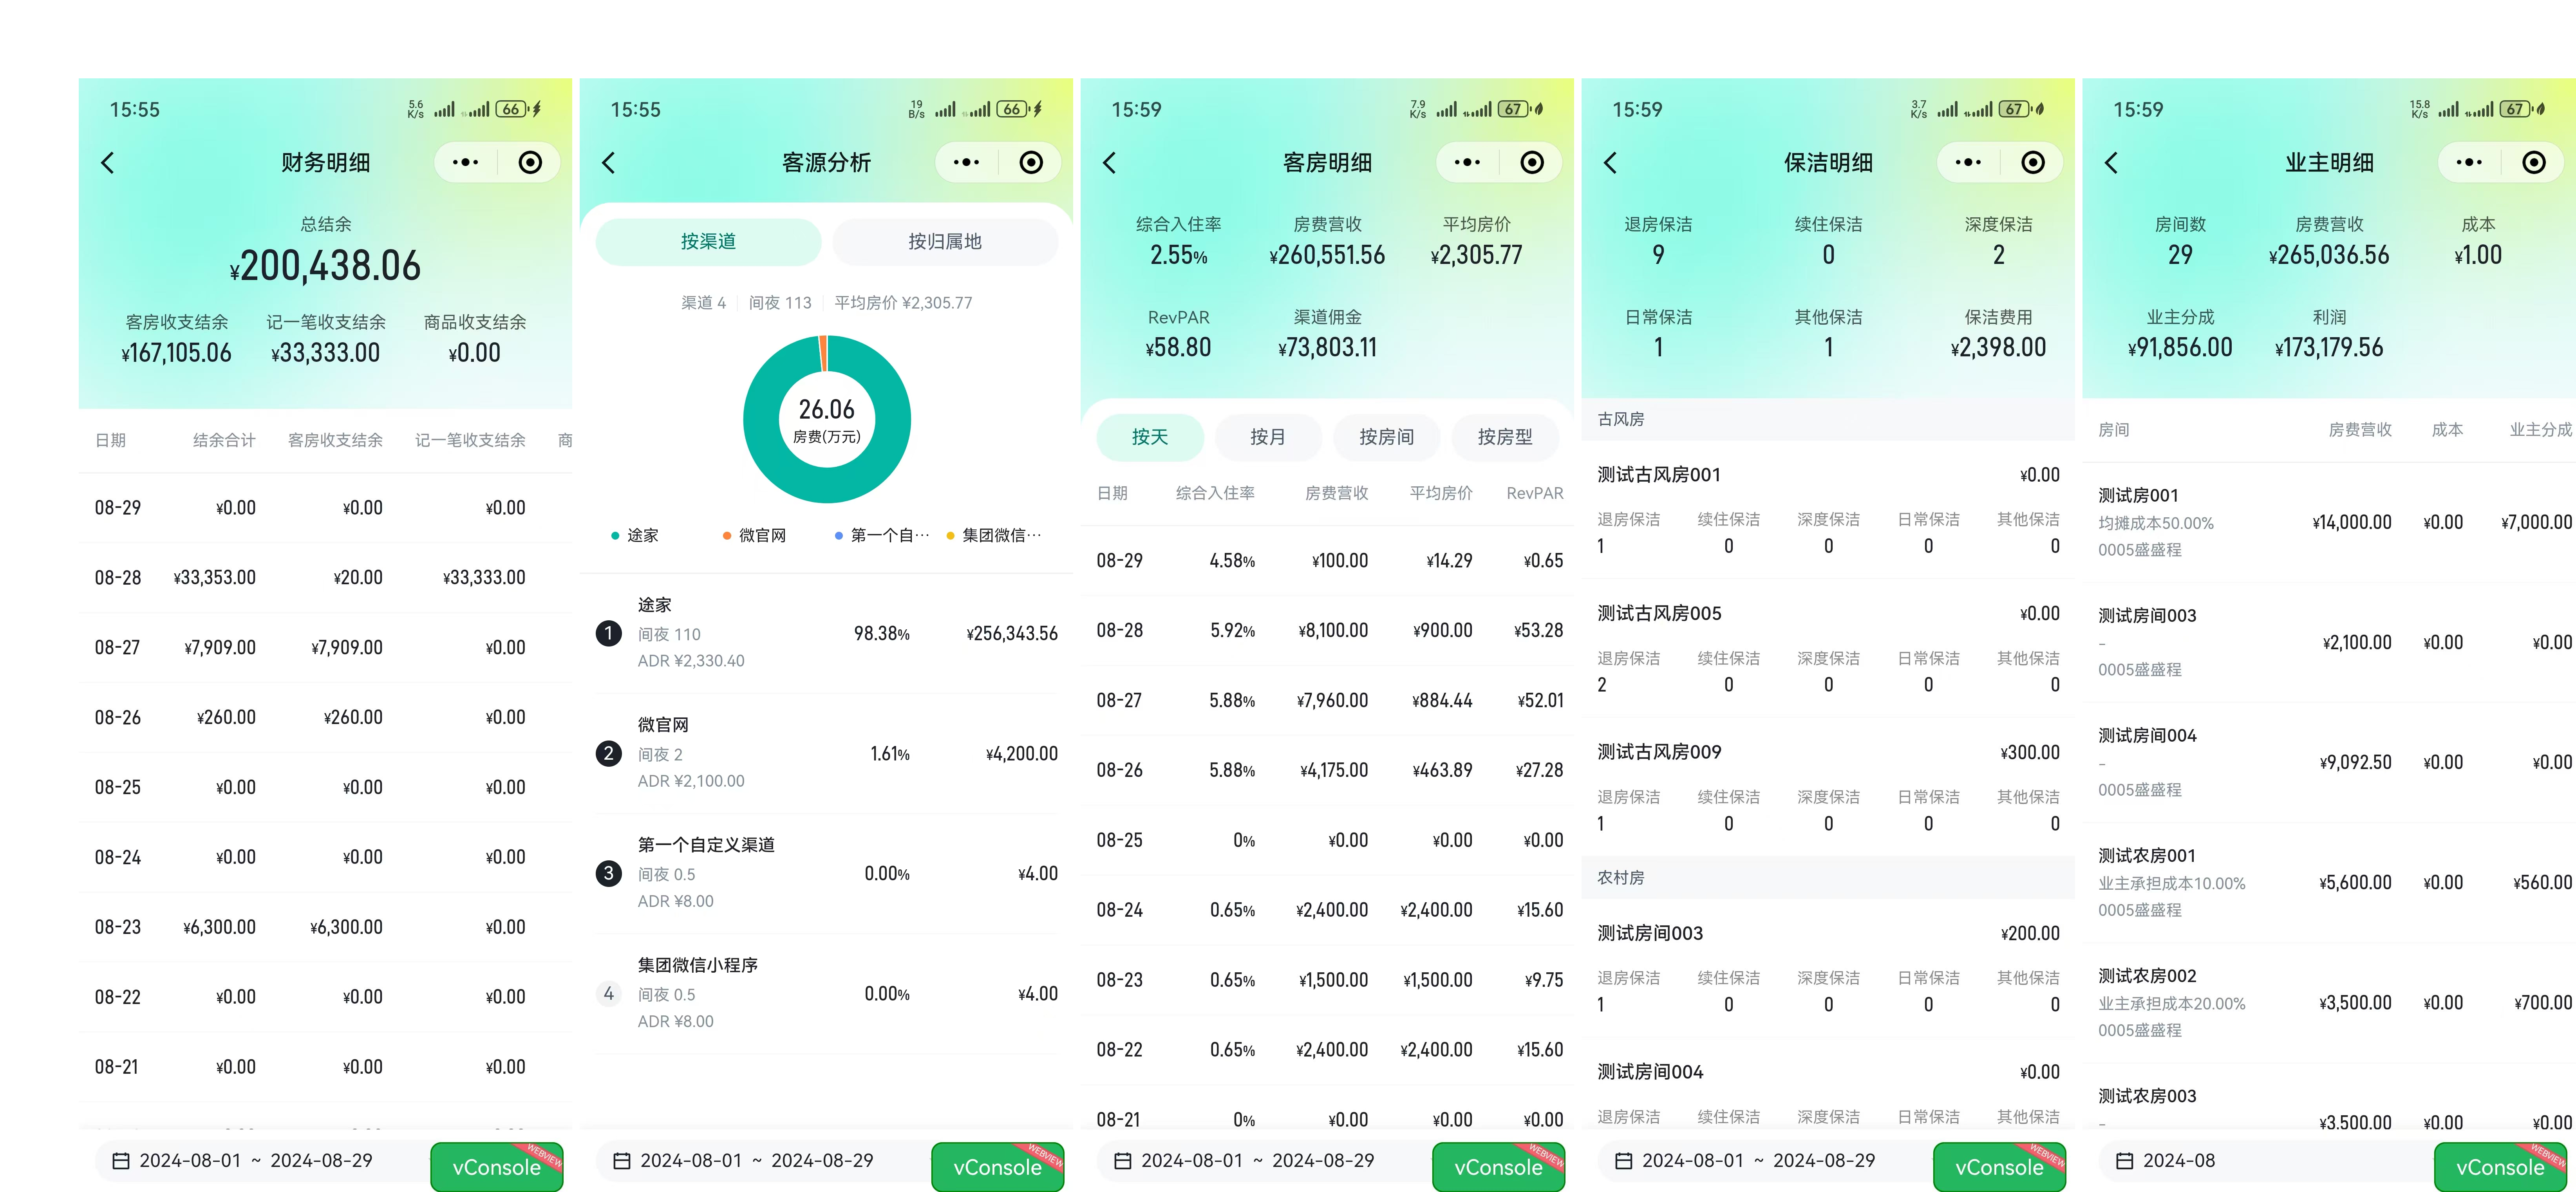Image resolution: width=2576 pixels, height=1192 pixels.
Task: Click 古风房 group header in 保洁明细
Action: 1828,419
